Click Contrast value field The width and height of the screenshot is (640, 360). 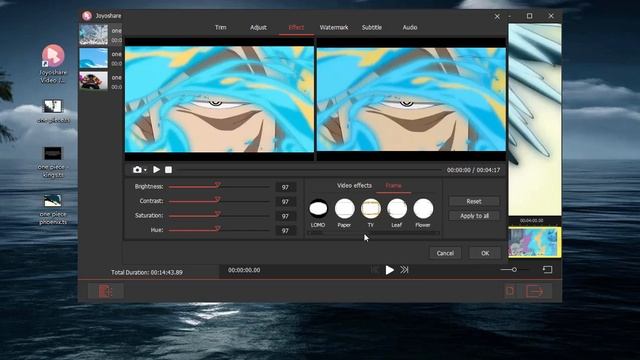285,202
